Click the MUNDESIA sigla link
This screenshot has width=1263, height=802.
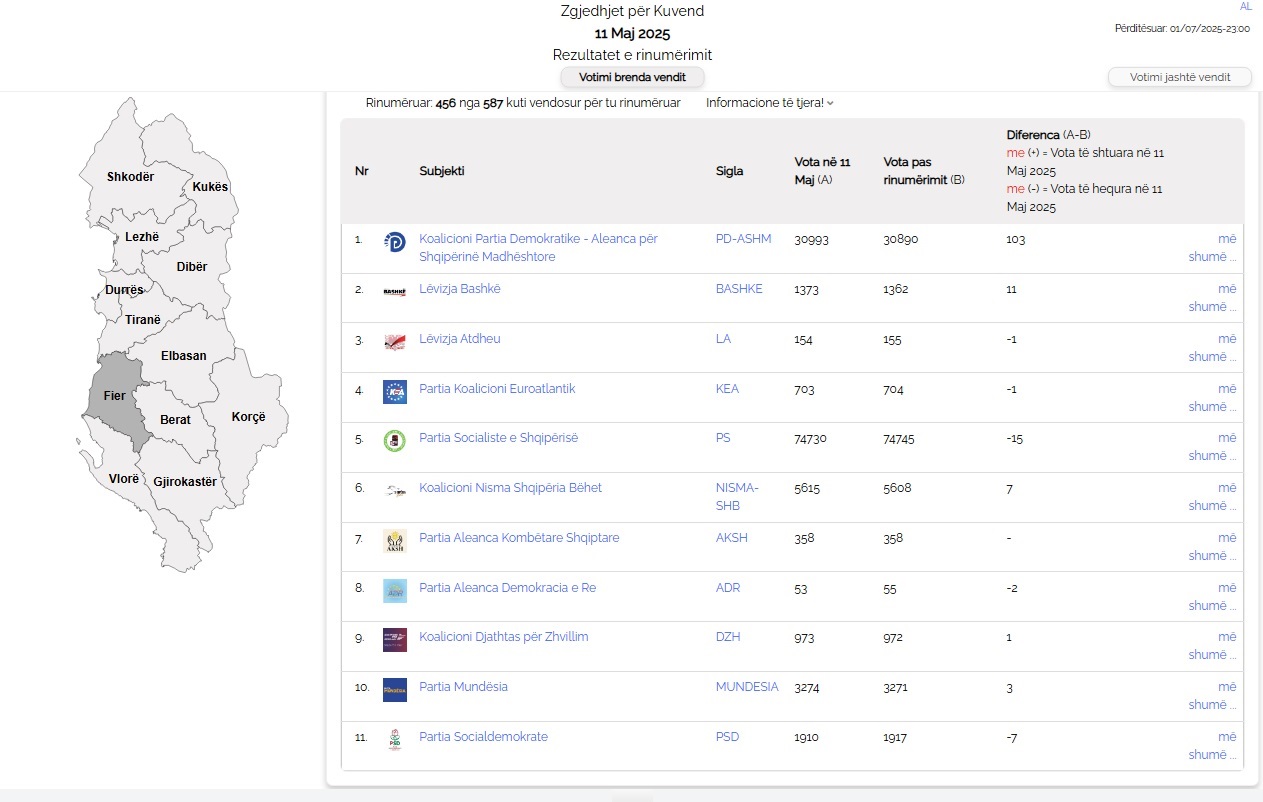pyautogui.click(x=747, y=687)
